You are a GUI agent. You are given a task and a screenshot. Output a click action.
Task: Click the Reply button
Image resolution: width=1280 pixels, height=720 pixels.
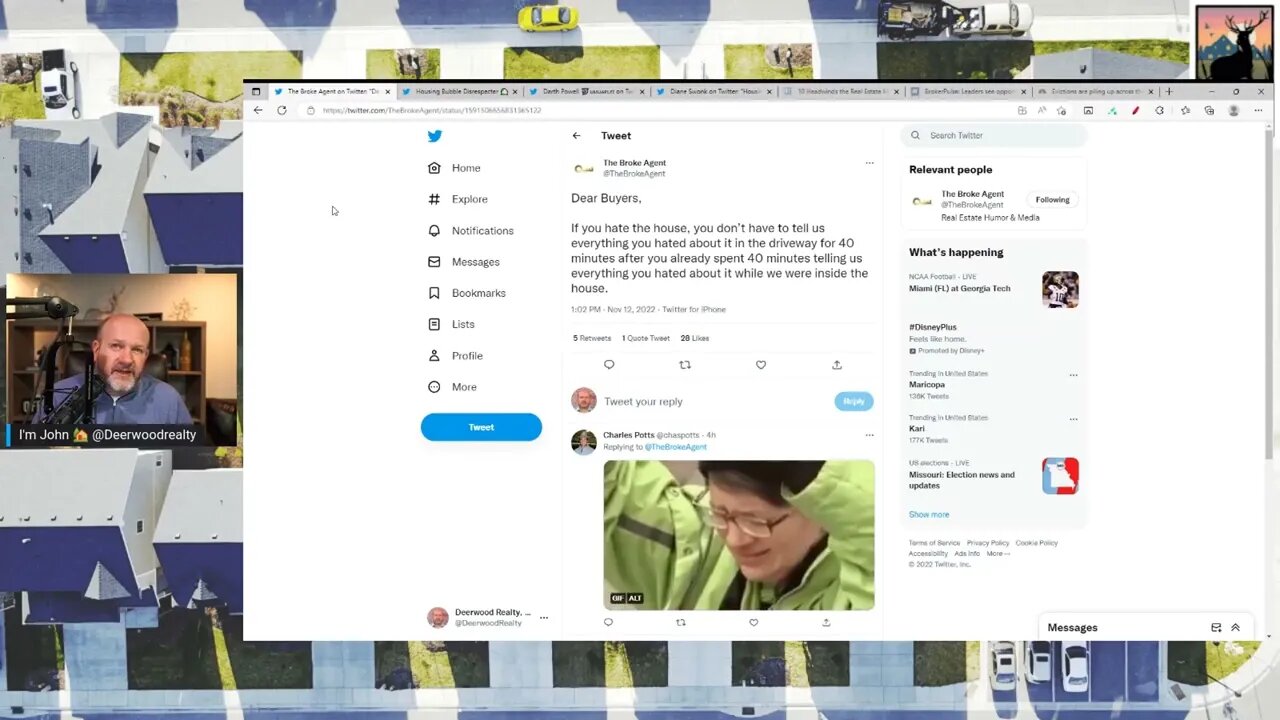(853, 401)
